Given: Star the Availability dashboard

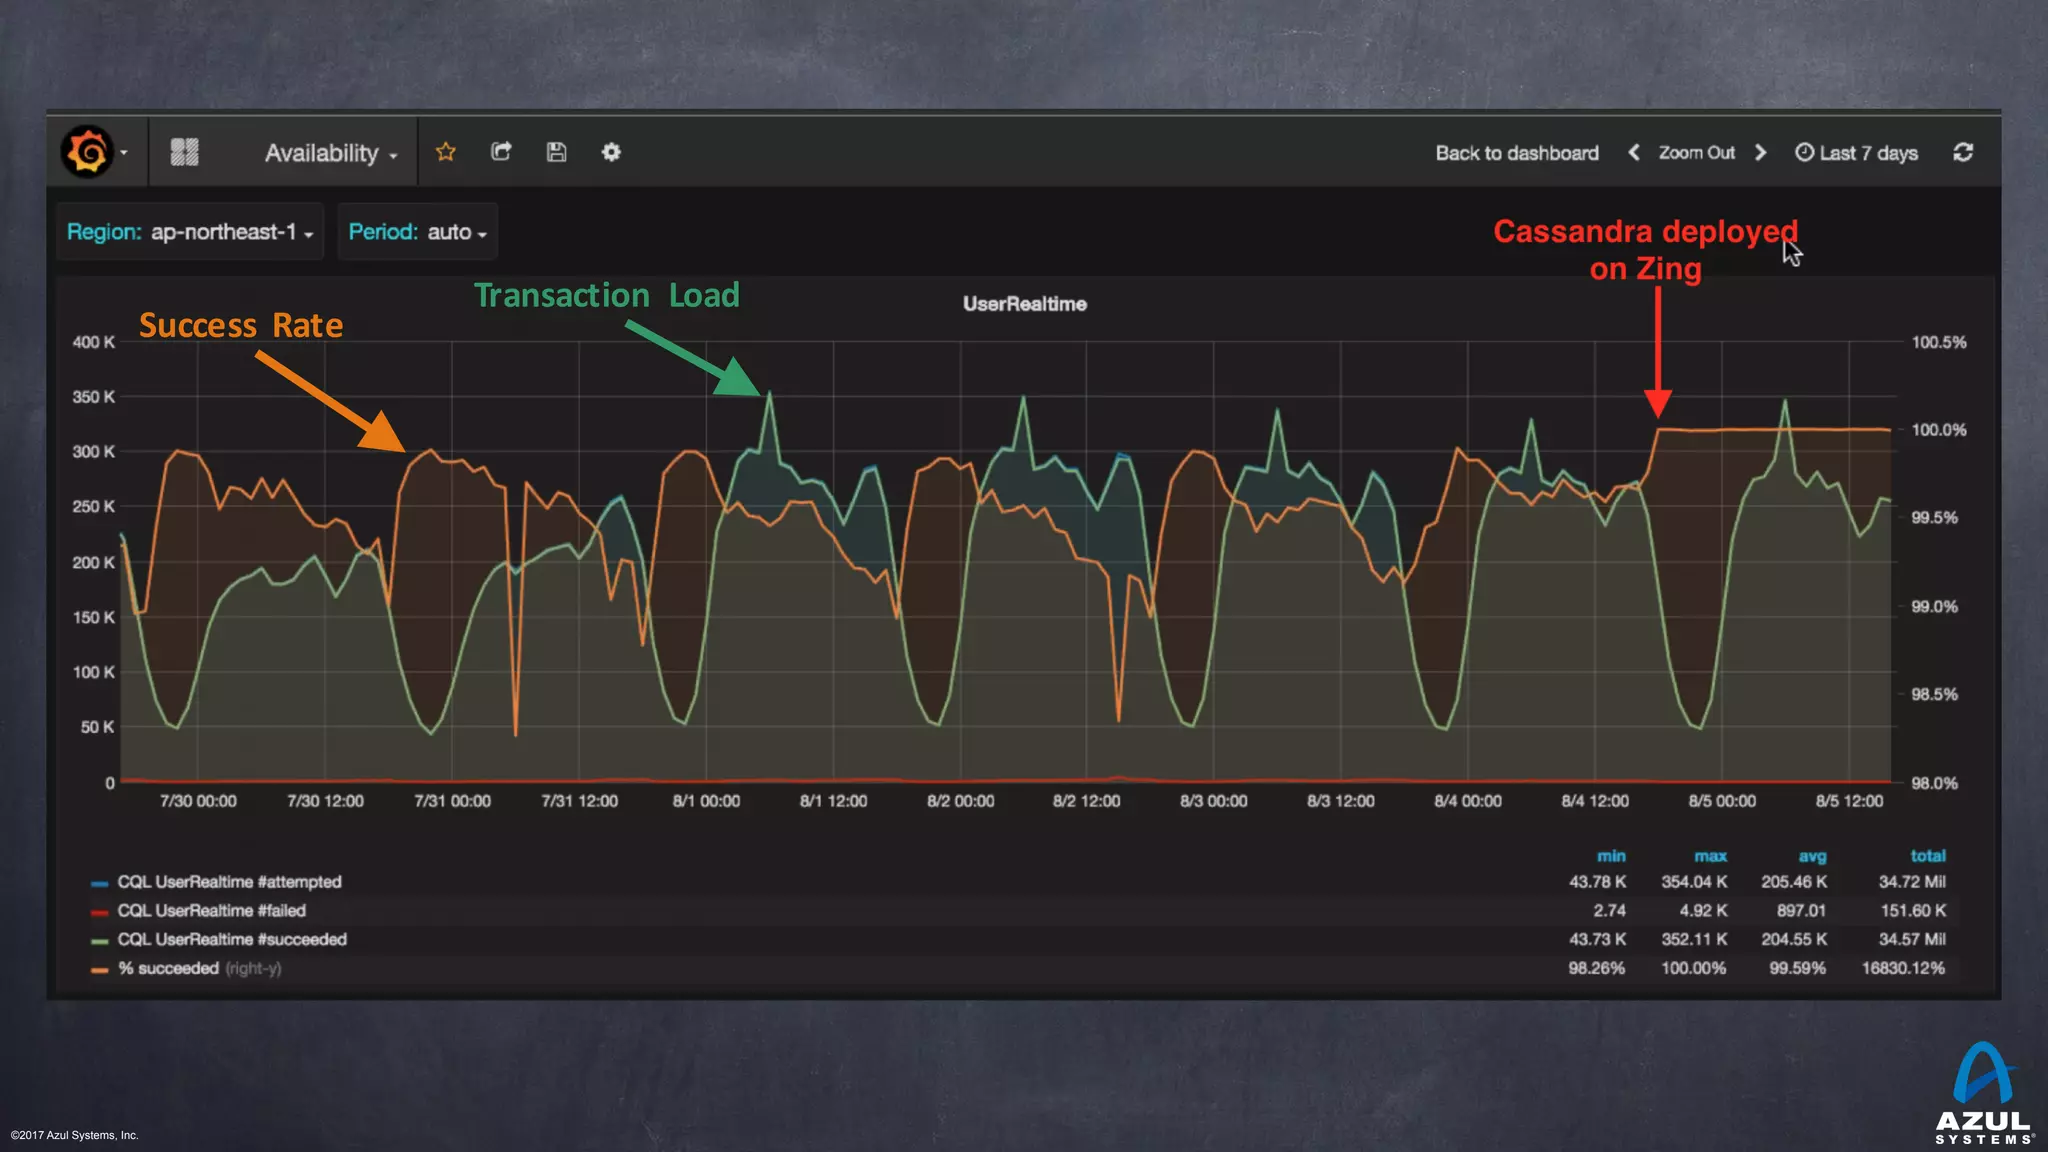Looking at the screenshot, I should (446, 152).
